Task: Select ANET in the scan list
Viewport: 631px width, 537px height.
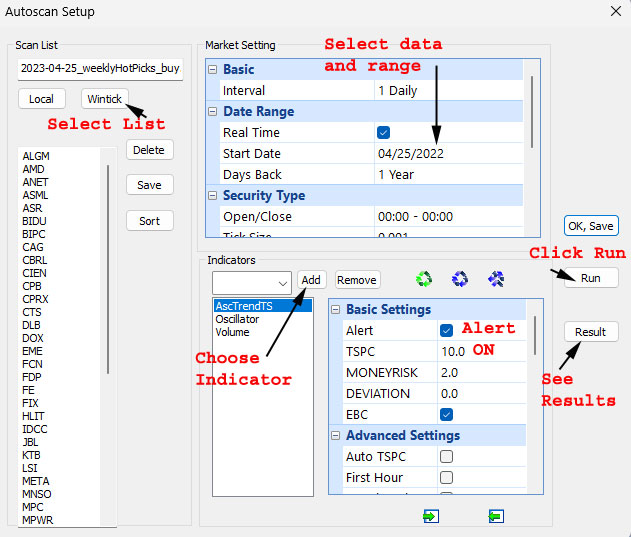Action: pos(35,182)
